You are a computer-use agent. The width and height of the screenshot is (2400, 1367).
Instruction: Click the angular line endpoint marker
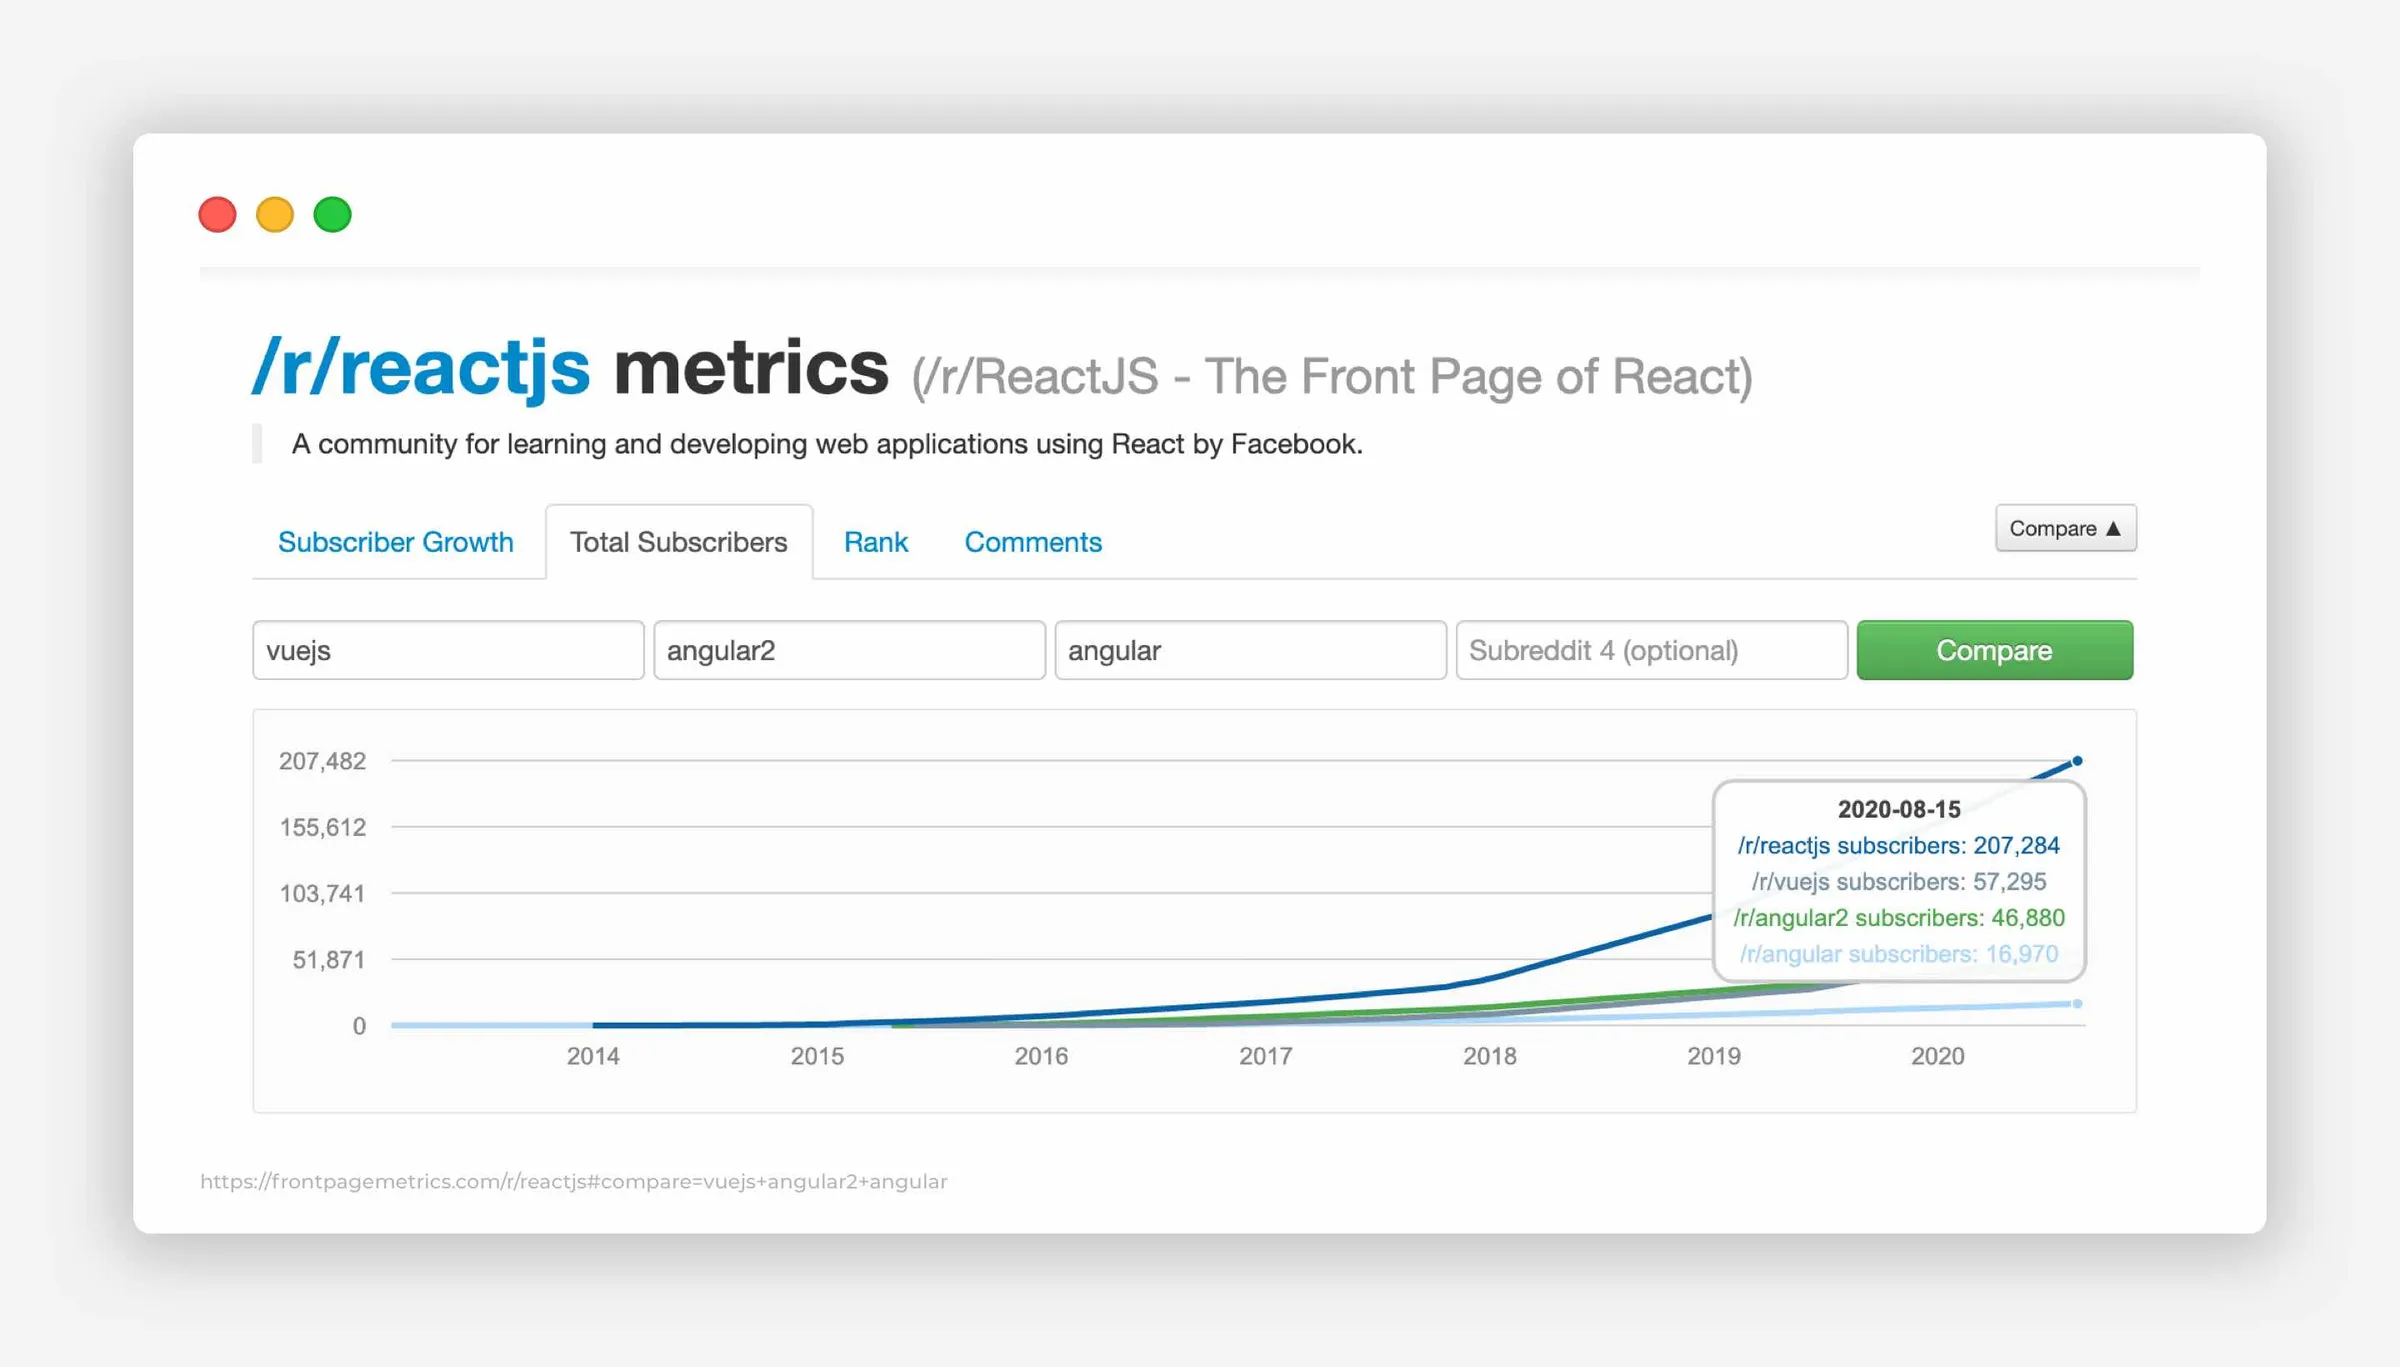pos(2077,1003)
